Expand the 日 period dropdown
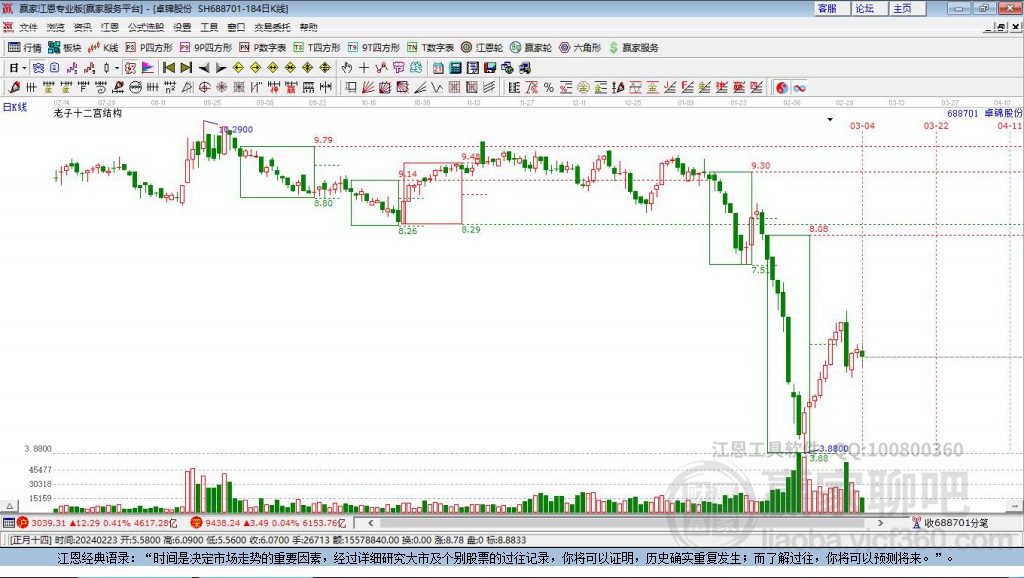Image resolution: width=1024 pixels, height=578 pixels. click(x=18, y=67)
